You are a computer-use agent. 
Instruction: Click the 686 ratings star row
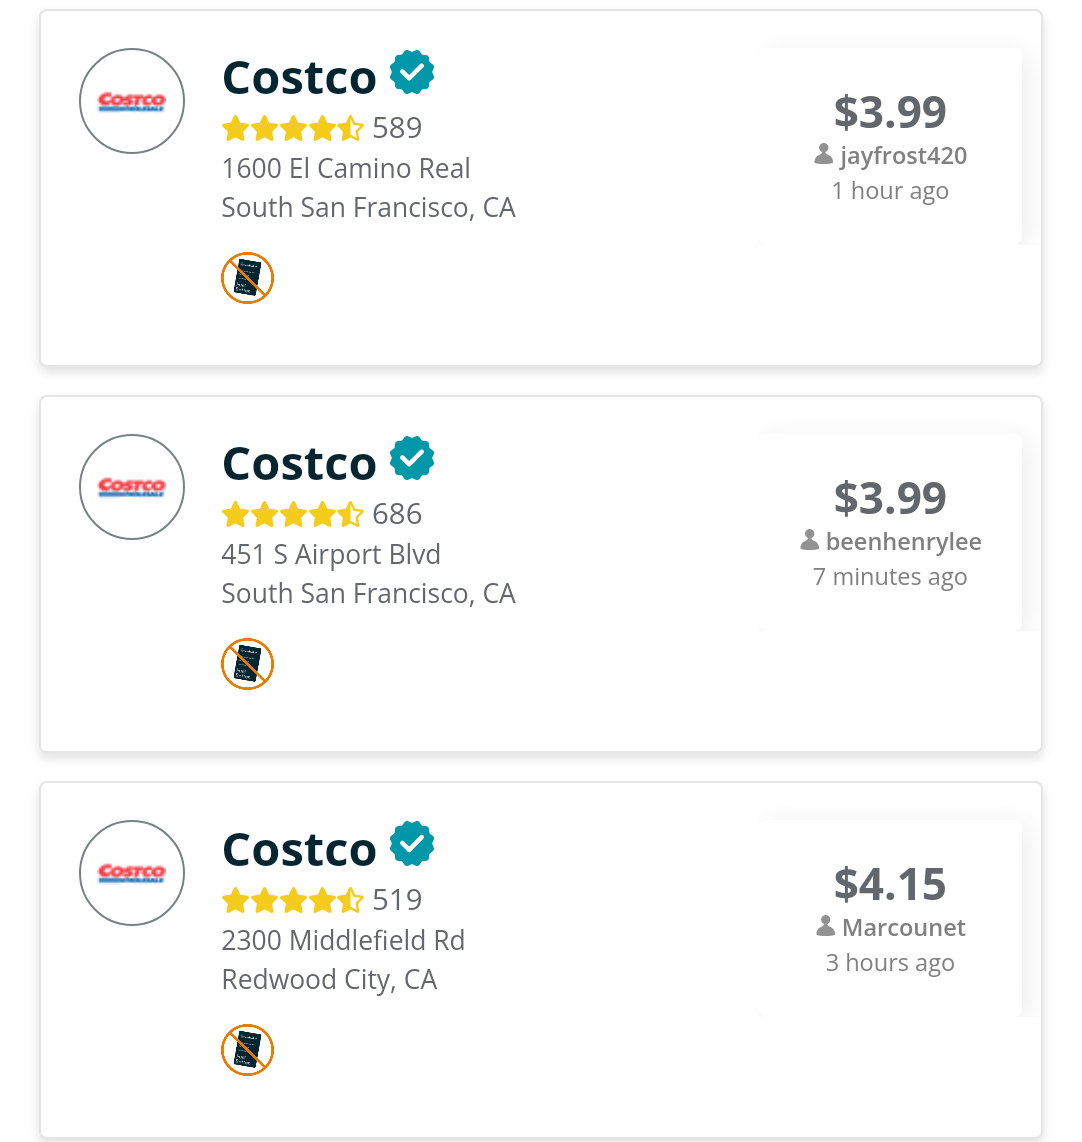tap(293, 514)
